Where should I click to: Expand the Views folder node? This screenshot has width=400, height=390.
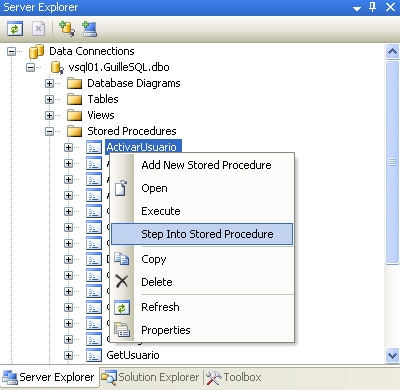click(49, 115)
